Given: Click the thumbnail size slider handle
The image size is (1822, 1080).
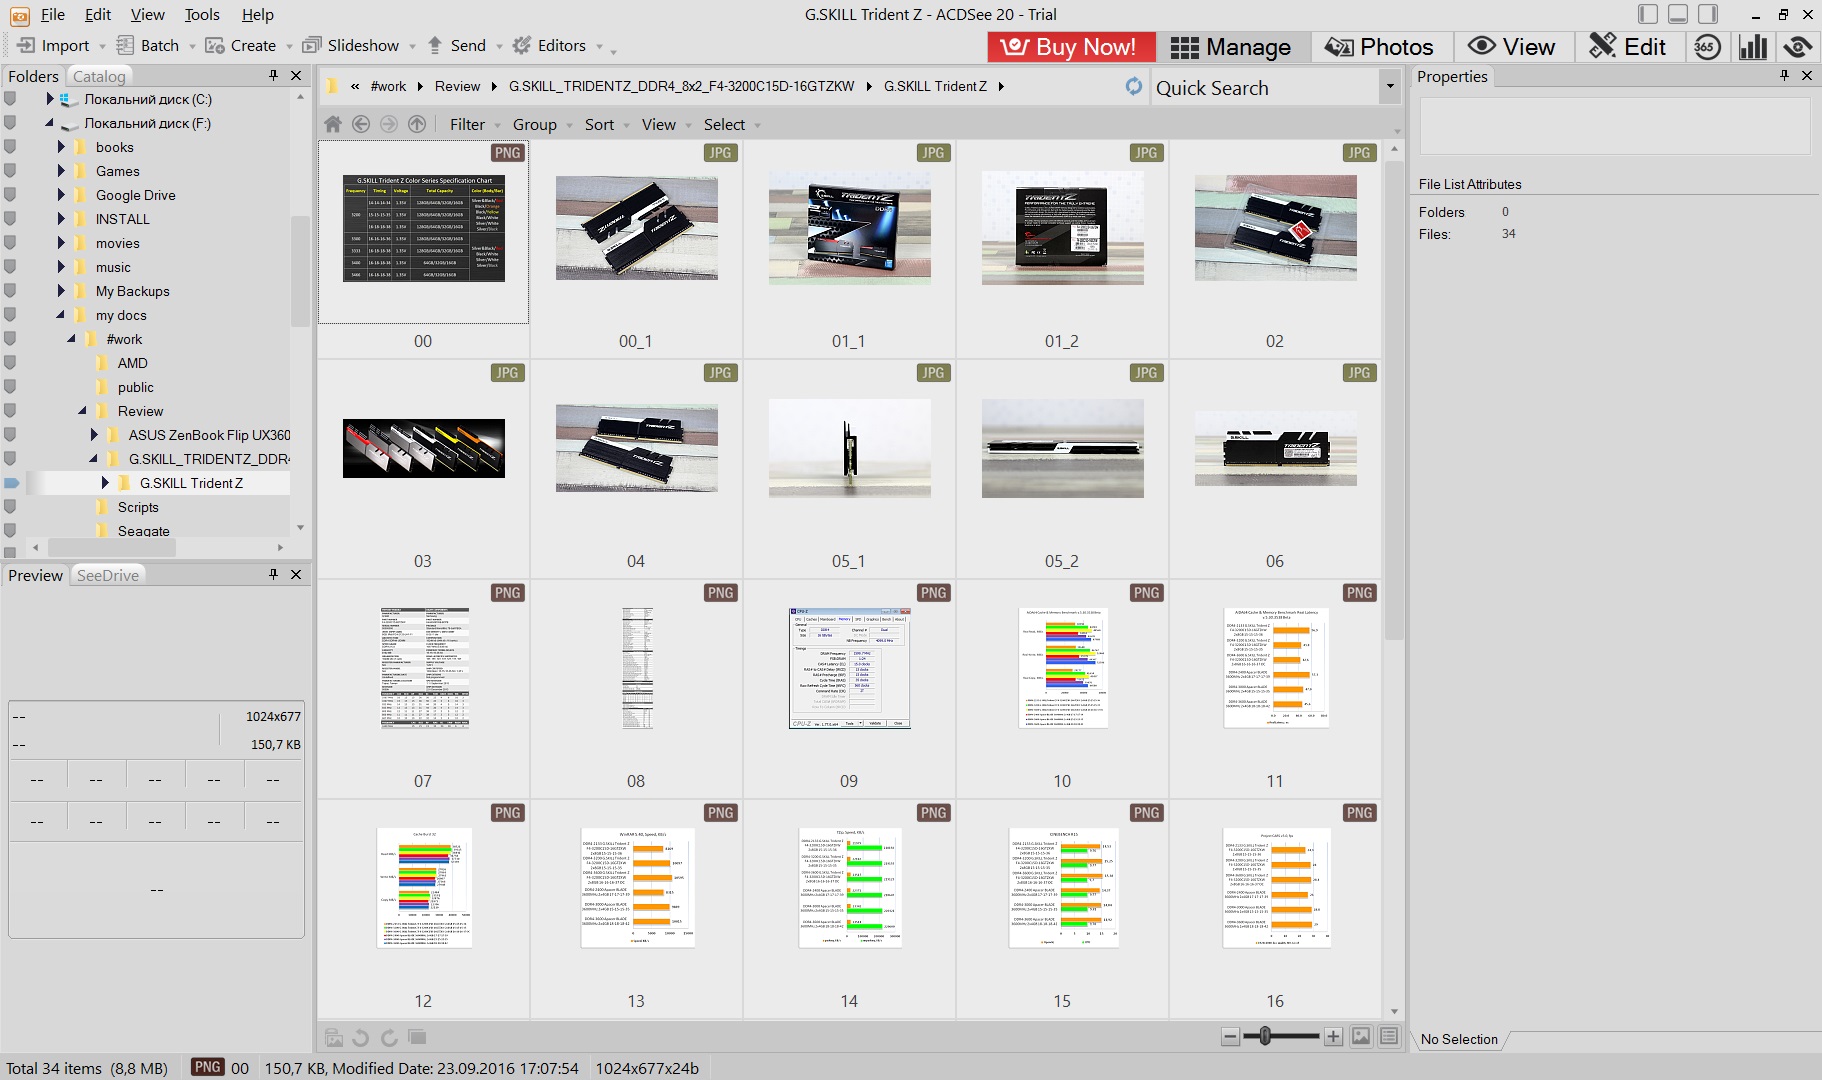Looking at the screenshot, I should [1265, 1036].
